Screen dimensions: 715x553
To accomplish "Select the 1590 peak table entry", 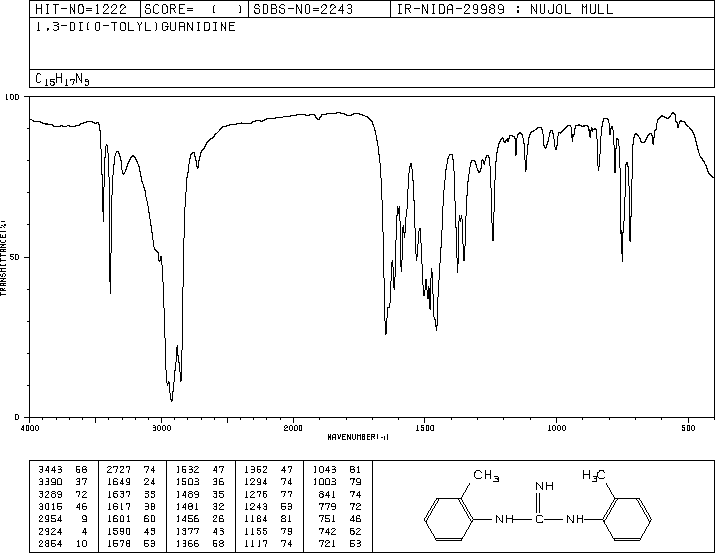I will pos(131,532).
